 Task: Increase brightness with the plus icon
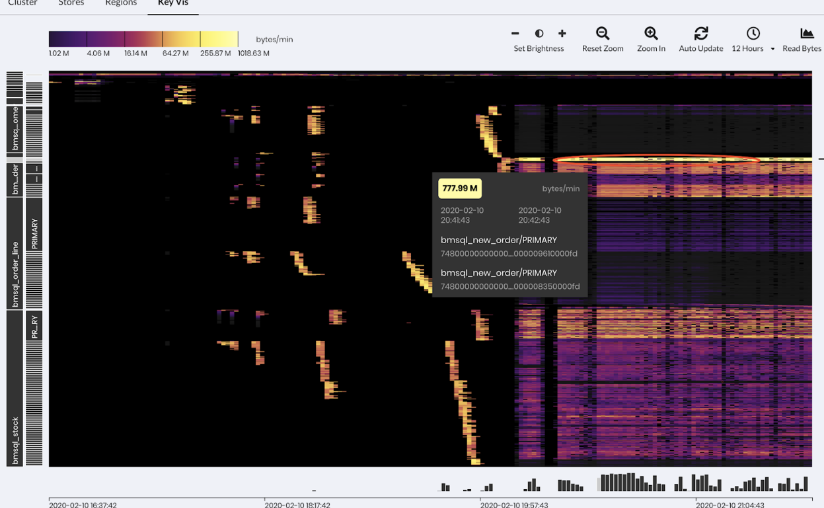pos(562,33)
